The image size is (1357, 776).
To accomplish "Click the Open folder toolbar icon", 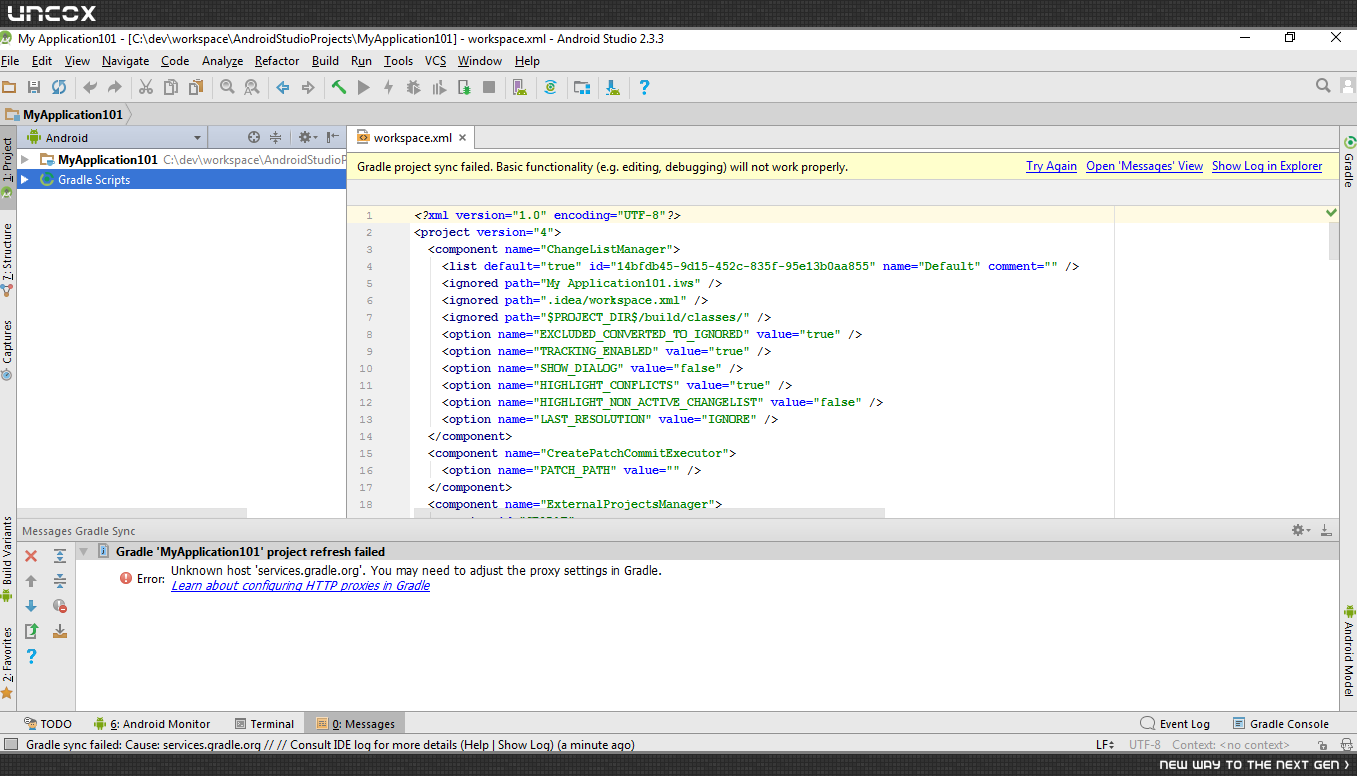I will [9, 88].
